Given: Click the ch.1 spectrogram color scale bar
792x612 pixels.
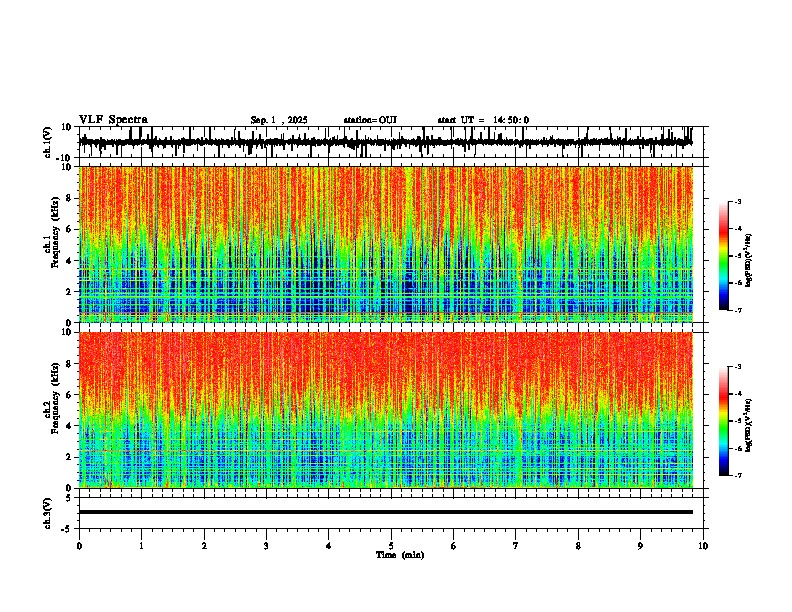Looking at the screenshot, I should click(x=724, y=256).
